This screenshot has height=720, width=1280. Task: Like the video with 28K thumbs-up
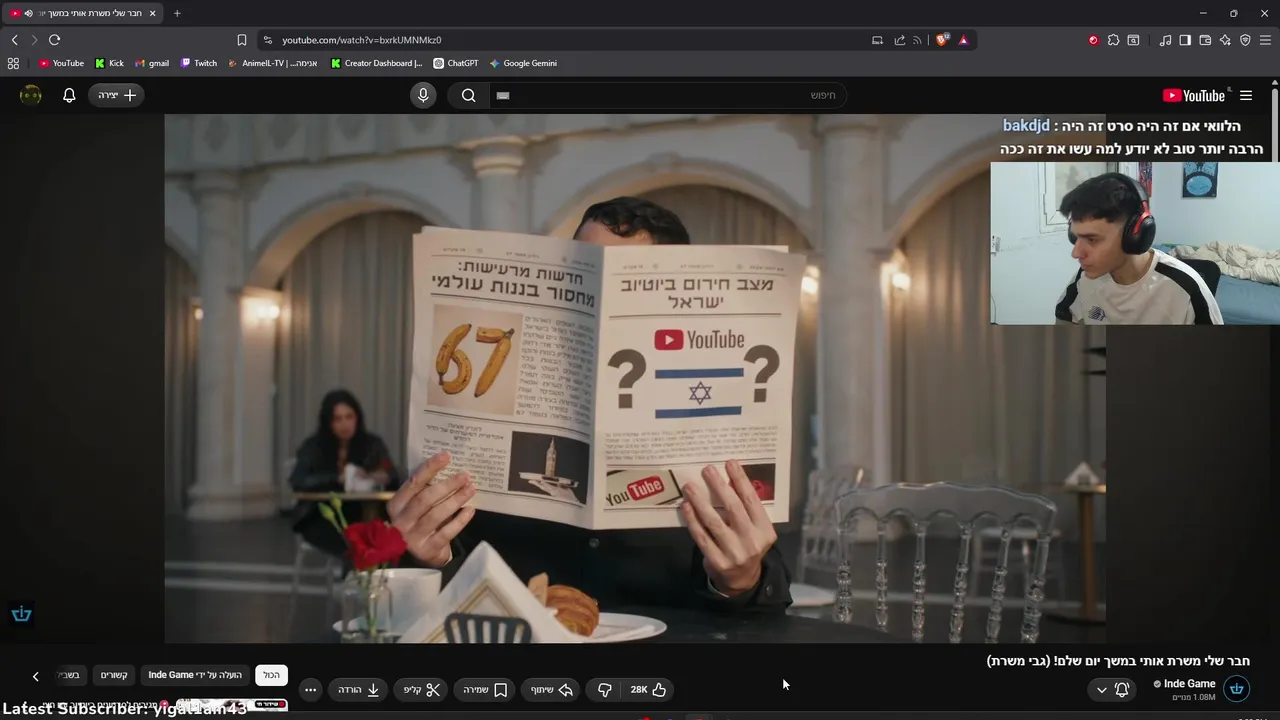pos(648,689)
